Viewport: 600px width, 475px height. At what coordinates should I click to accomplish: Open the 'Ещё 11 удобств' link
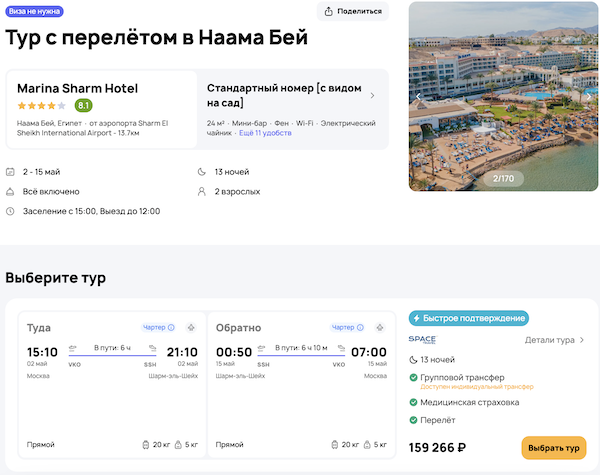(x=264, y=132)
